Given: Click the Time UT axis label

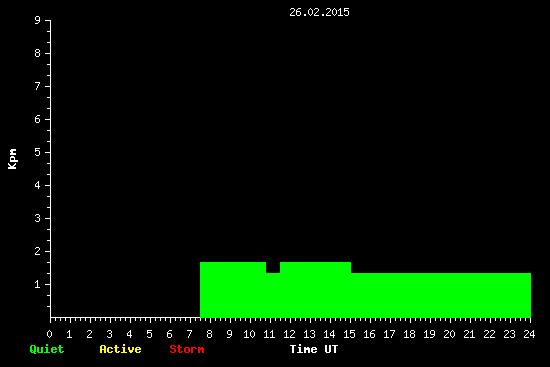Looking at the screenshot, I should click(x=314, y=349).
